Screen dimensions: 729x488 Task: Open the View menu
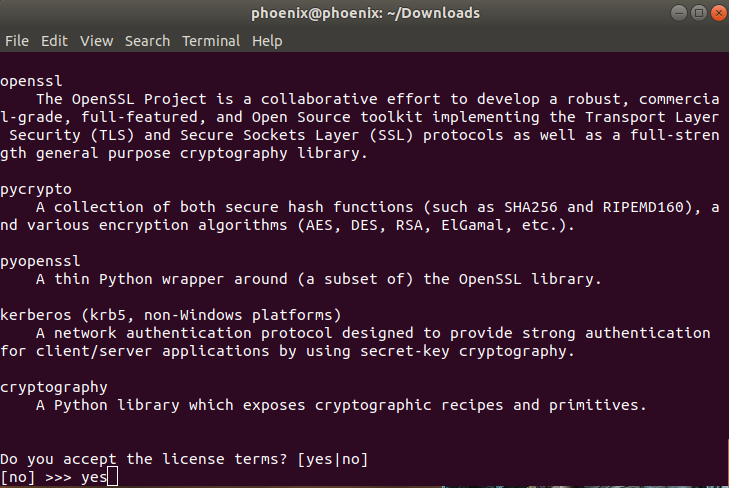[96, 41]
